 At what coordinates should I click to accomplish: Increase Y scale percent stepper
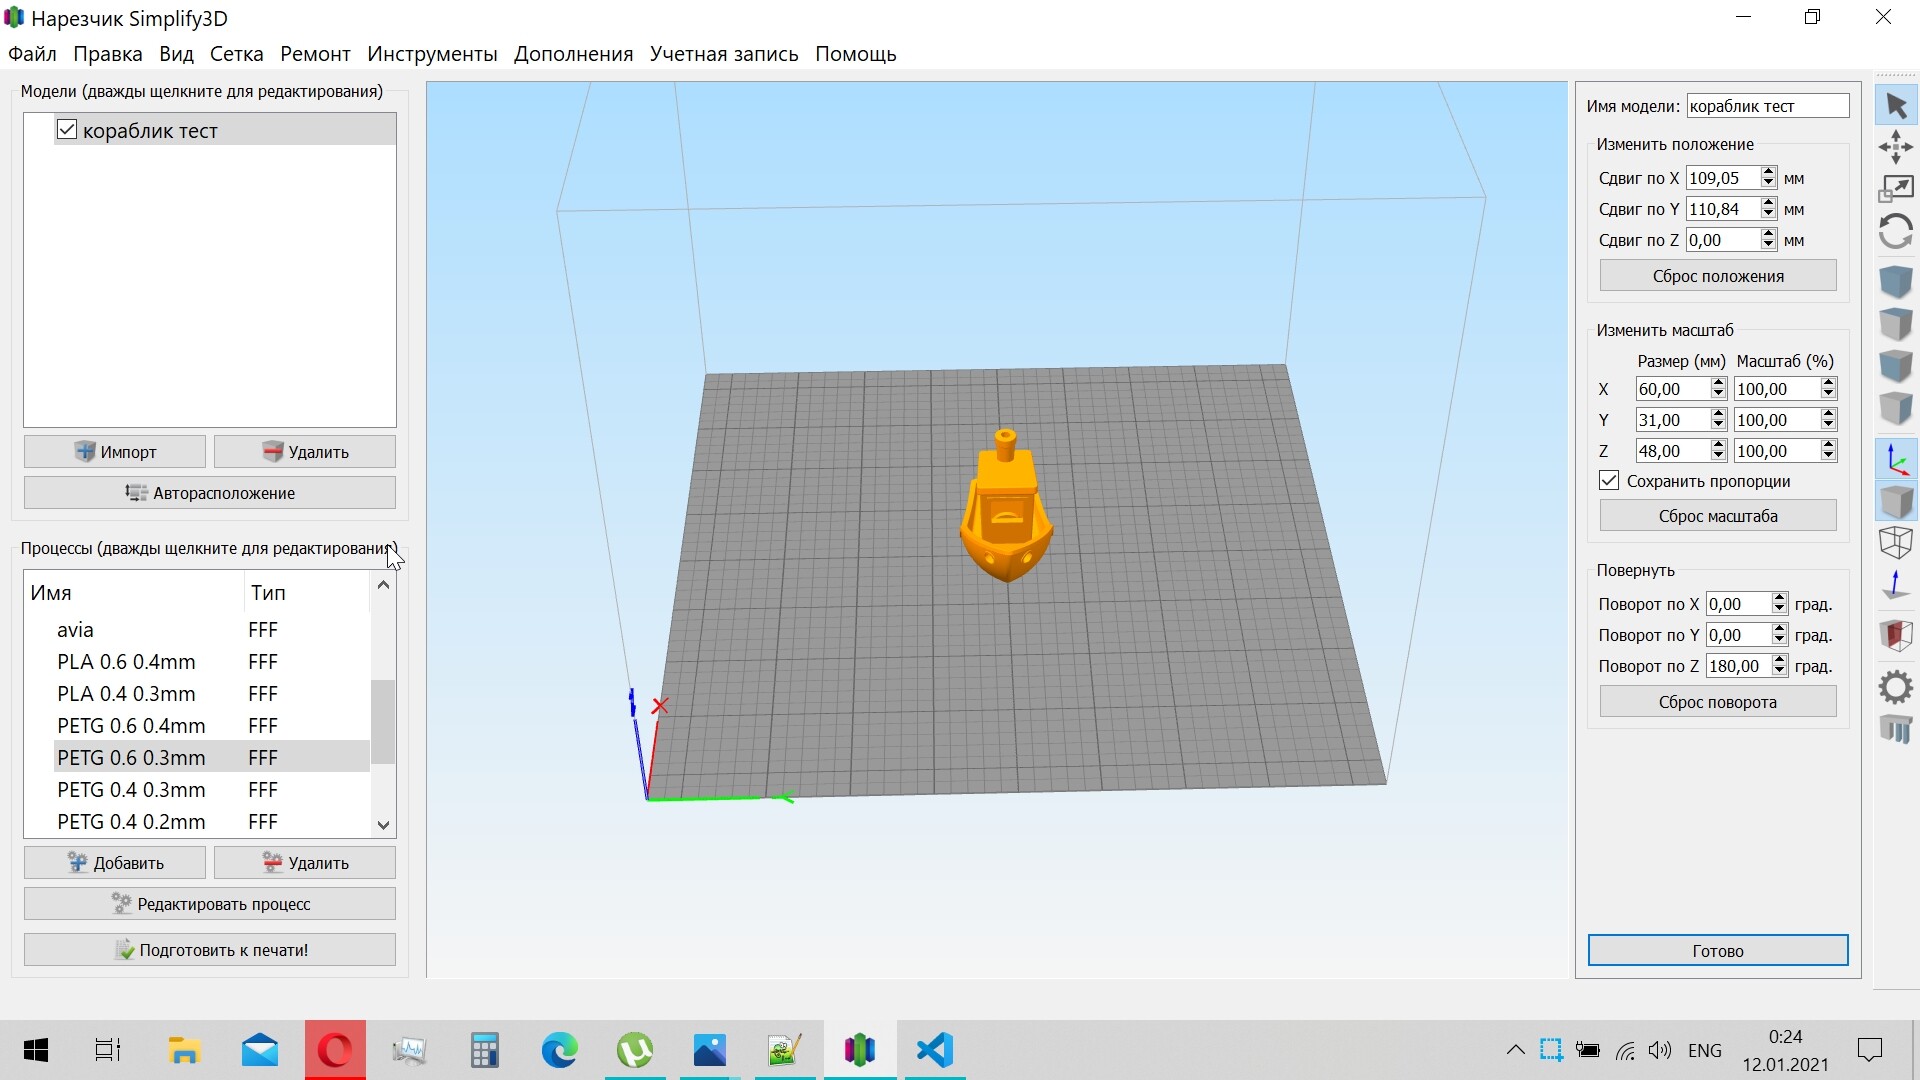point(1829,414)
